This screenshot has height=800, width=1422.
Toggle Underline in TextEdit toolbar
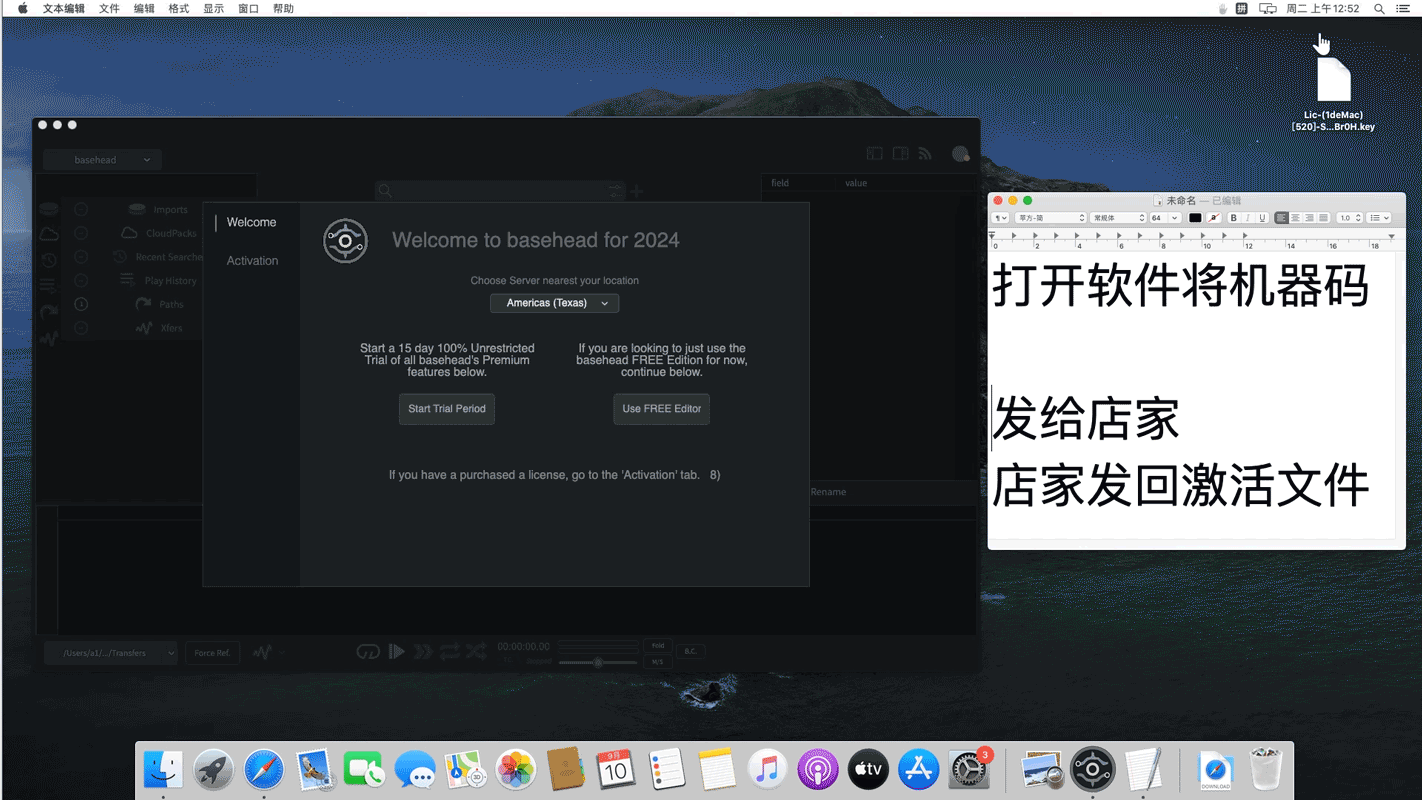(1262, 218)
